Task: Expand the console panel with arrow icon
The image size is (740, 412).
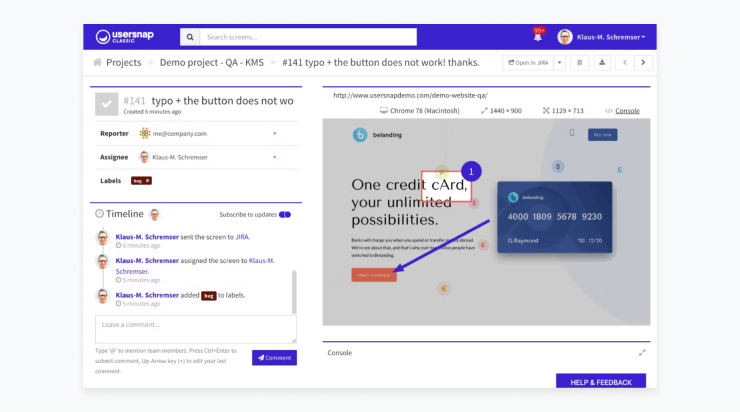Action: 643,352
